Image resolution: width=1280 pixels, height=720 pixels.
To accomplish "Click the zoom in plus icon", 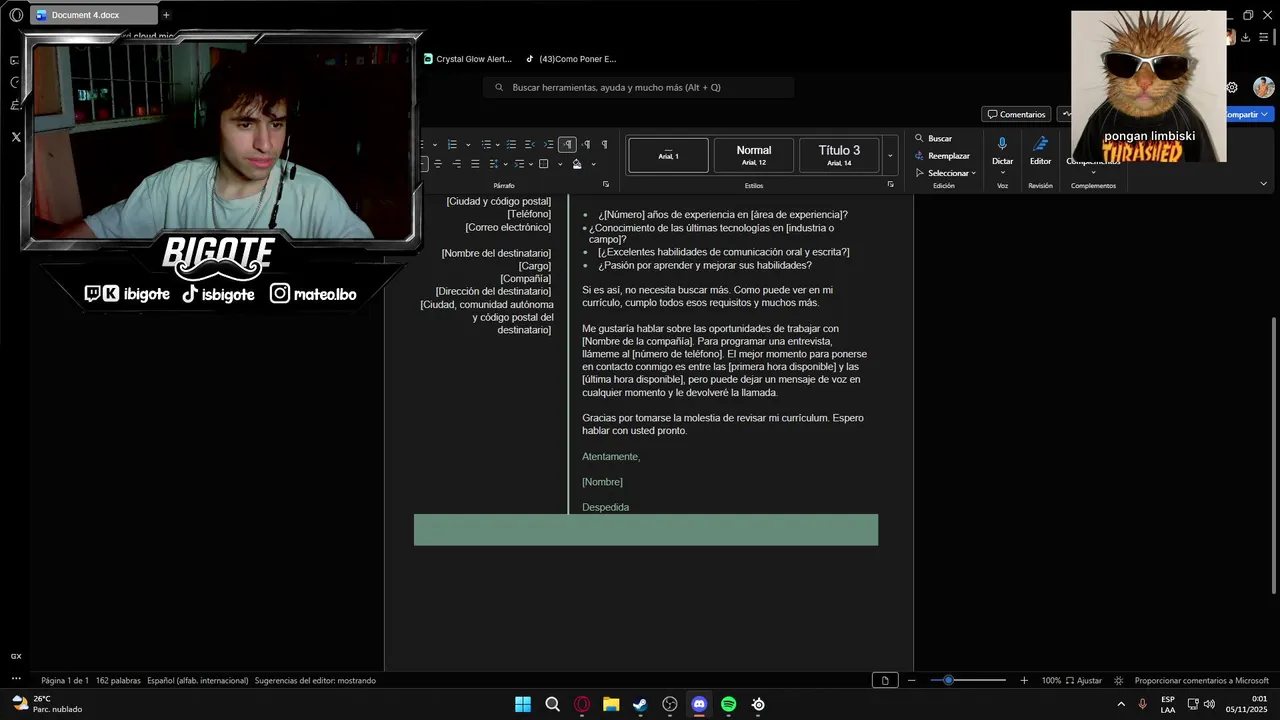I will [1024, 681].
